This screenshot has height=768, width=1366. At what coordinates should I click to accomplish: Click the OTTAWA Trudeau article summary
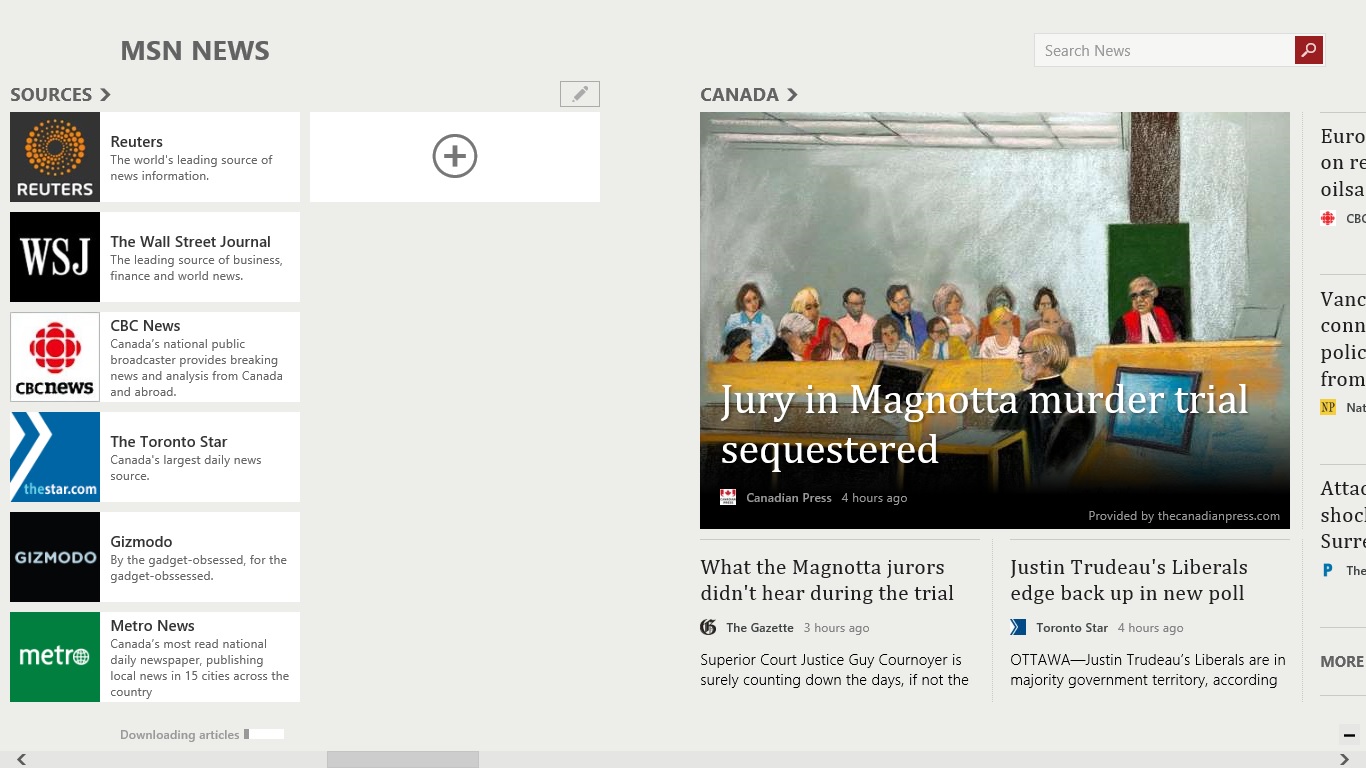(1148, 670)
